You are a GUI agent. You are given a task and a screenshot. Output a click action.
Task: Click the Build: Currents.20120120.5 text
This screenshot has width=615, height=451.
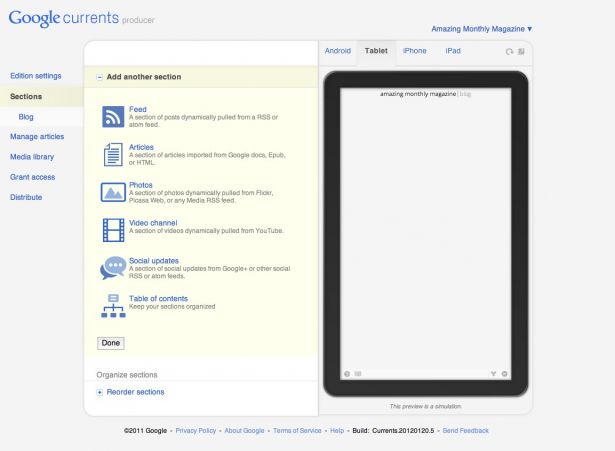tap(393, 431)
